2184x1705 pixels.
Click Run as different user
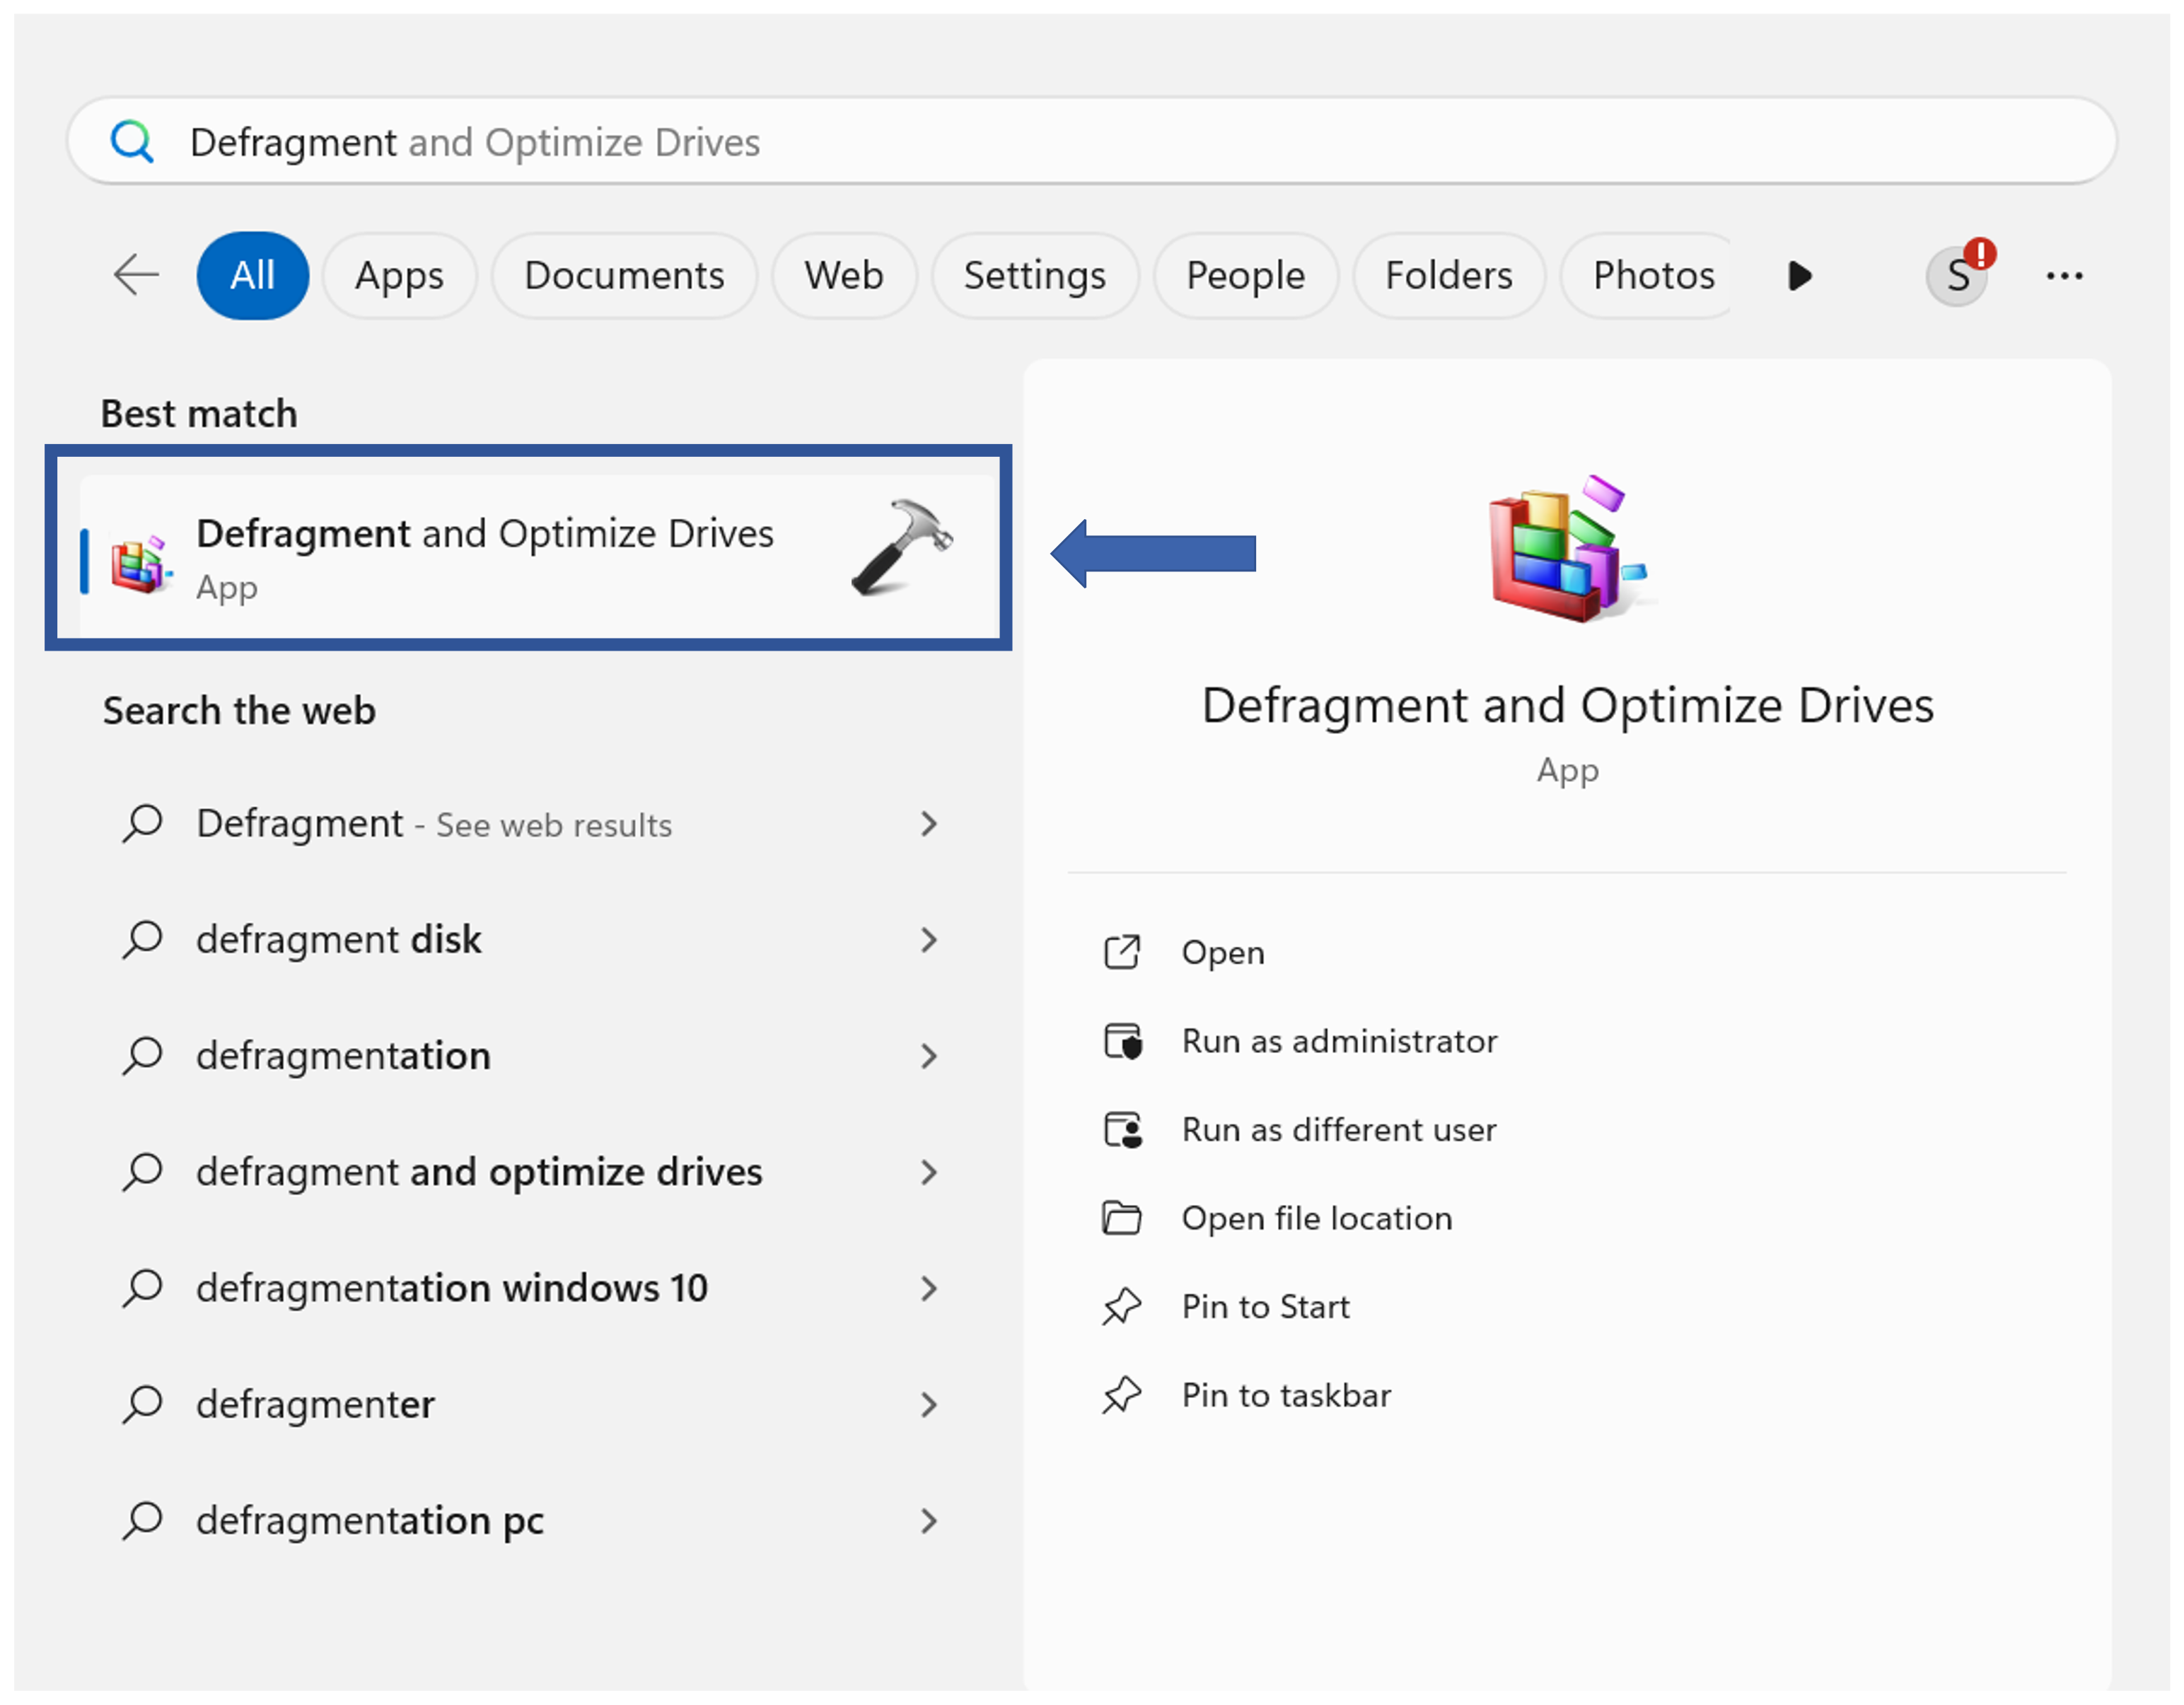pos(1338,1130)
